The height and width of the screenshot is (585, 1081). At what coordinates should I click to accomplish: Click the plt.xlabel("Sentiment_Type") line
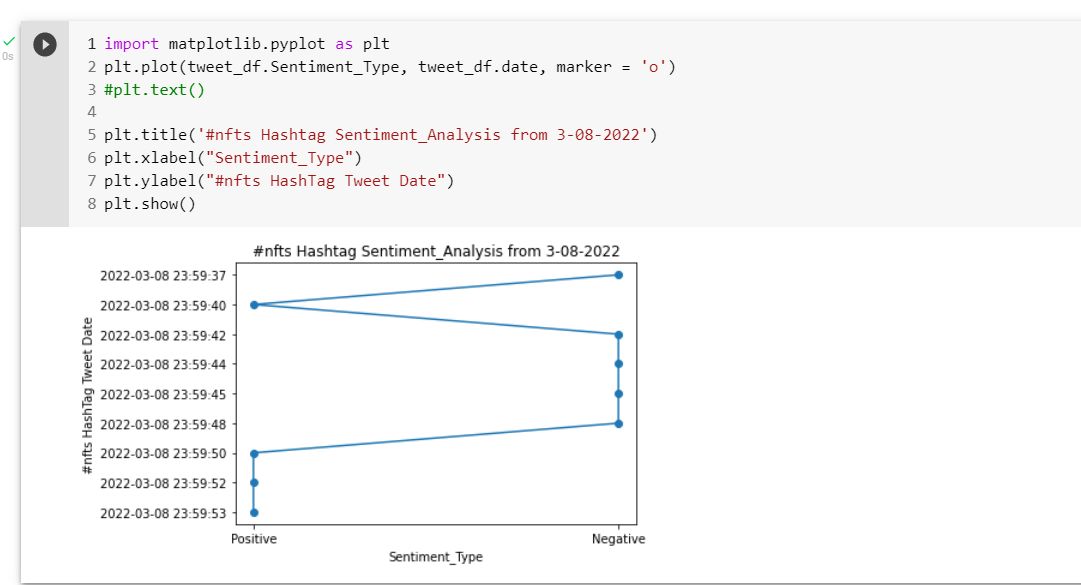(233, 158)
